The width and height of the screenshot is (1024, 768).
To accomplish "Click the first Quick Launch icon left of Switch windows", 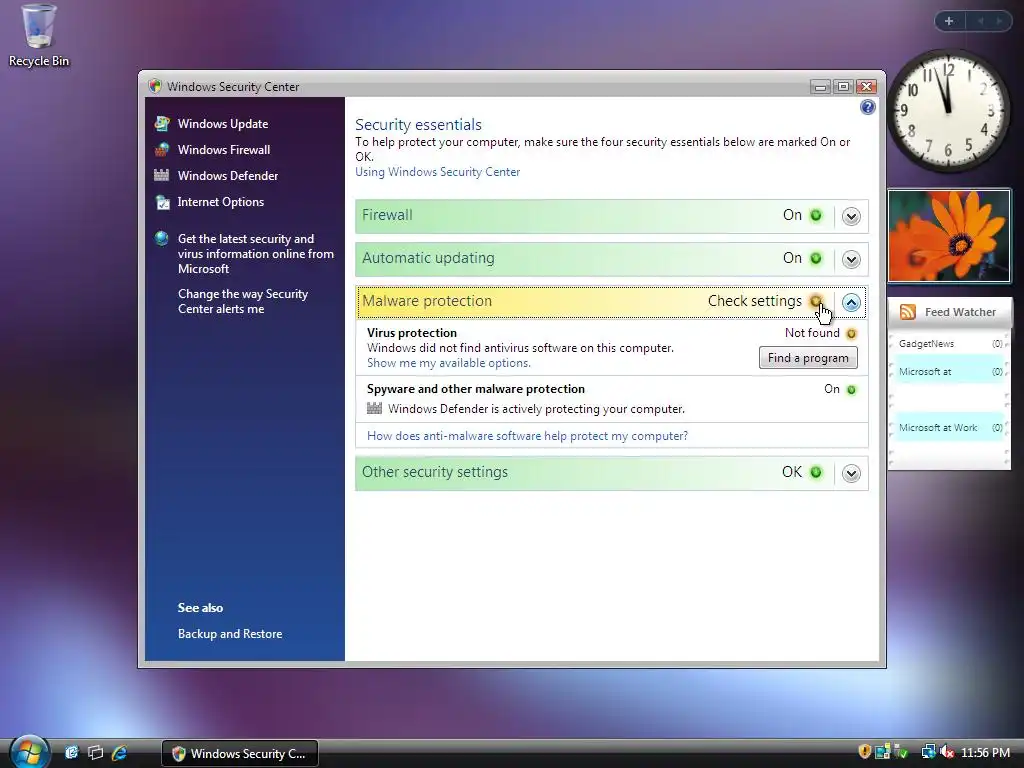I will (x=71, y=753).
